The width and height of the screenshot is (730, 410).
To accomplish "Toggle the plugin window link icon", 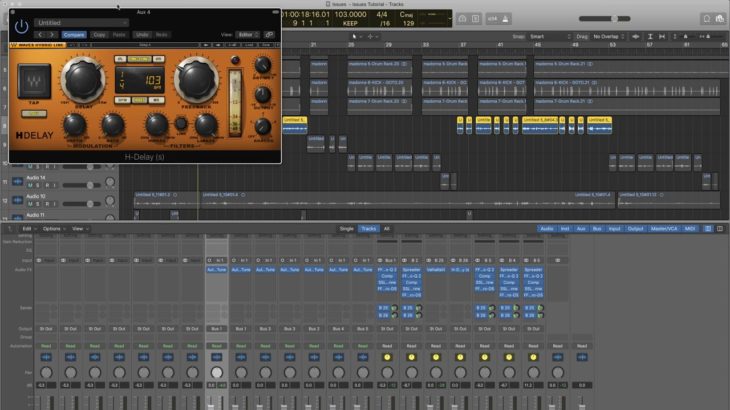I will coord(269,35).
